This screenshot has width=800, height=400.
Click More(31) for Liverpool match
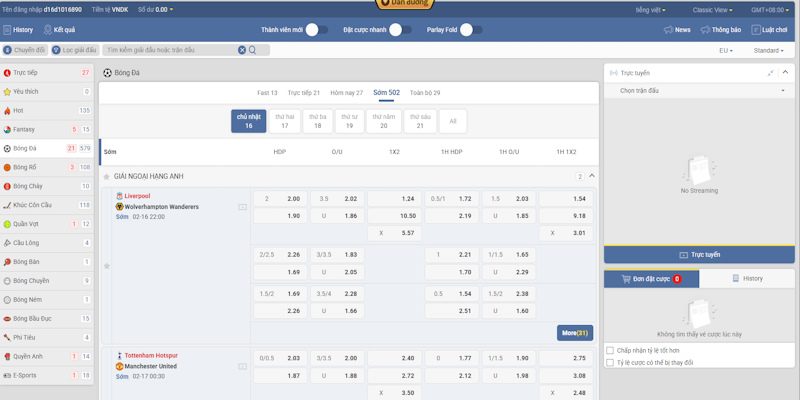coord(575,333)
